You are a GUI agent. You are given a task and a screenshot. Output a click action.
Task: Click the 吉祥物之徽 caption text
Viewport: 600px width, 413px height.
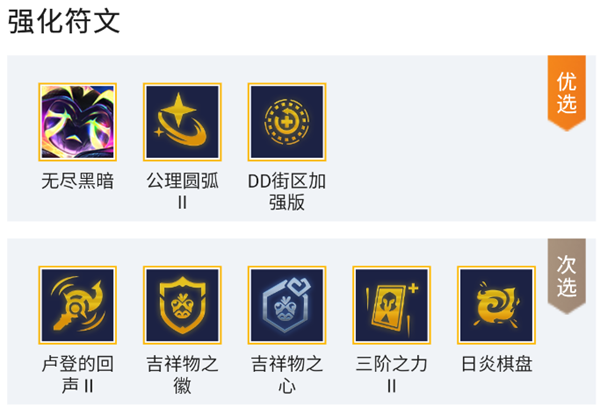(x=182, y=375)
